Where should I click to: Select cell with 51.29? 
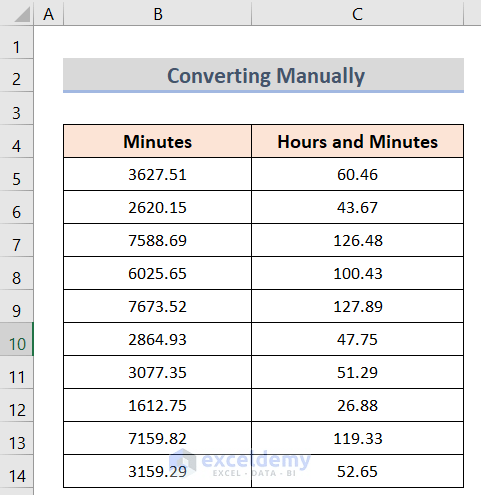click(357, 372)
